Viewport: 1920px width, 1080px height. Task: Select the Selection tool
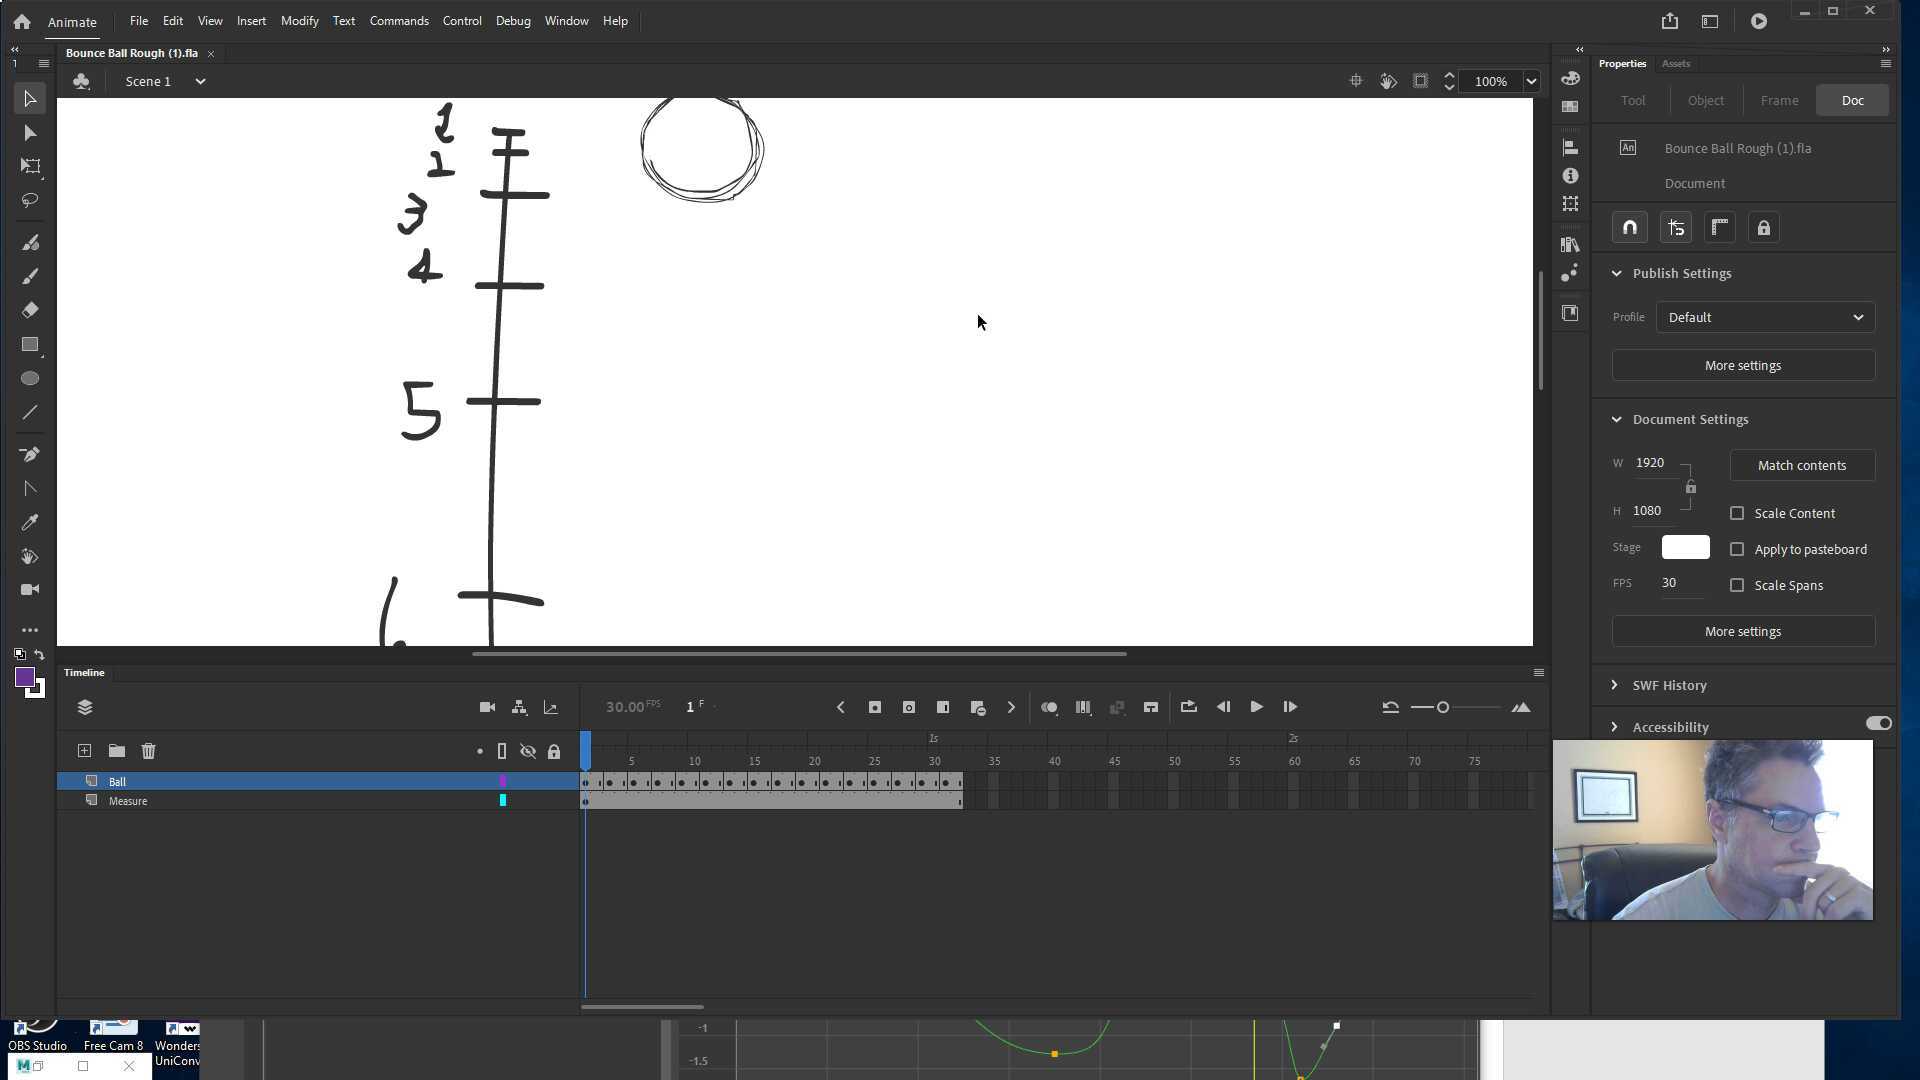pos(29,97)
